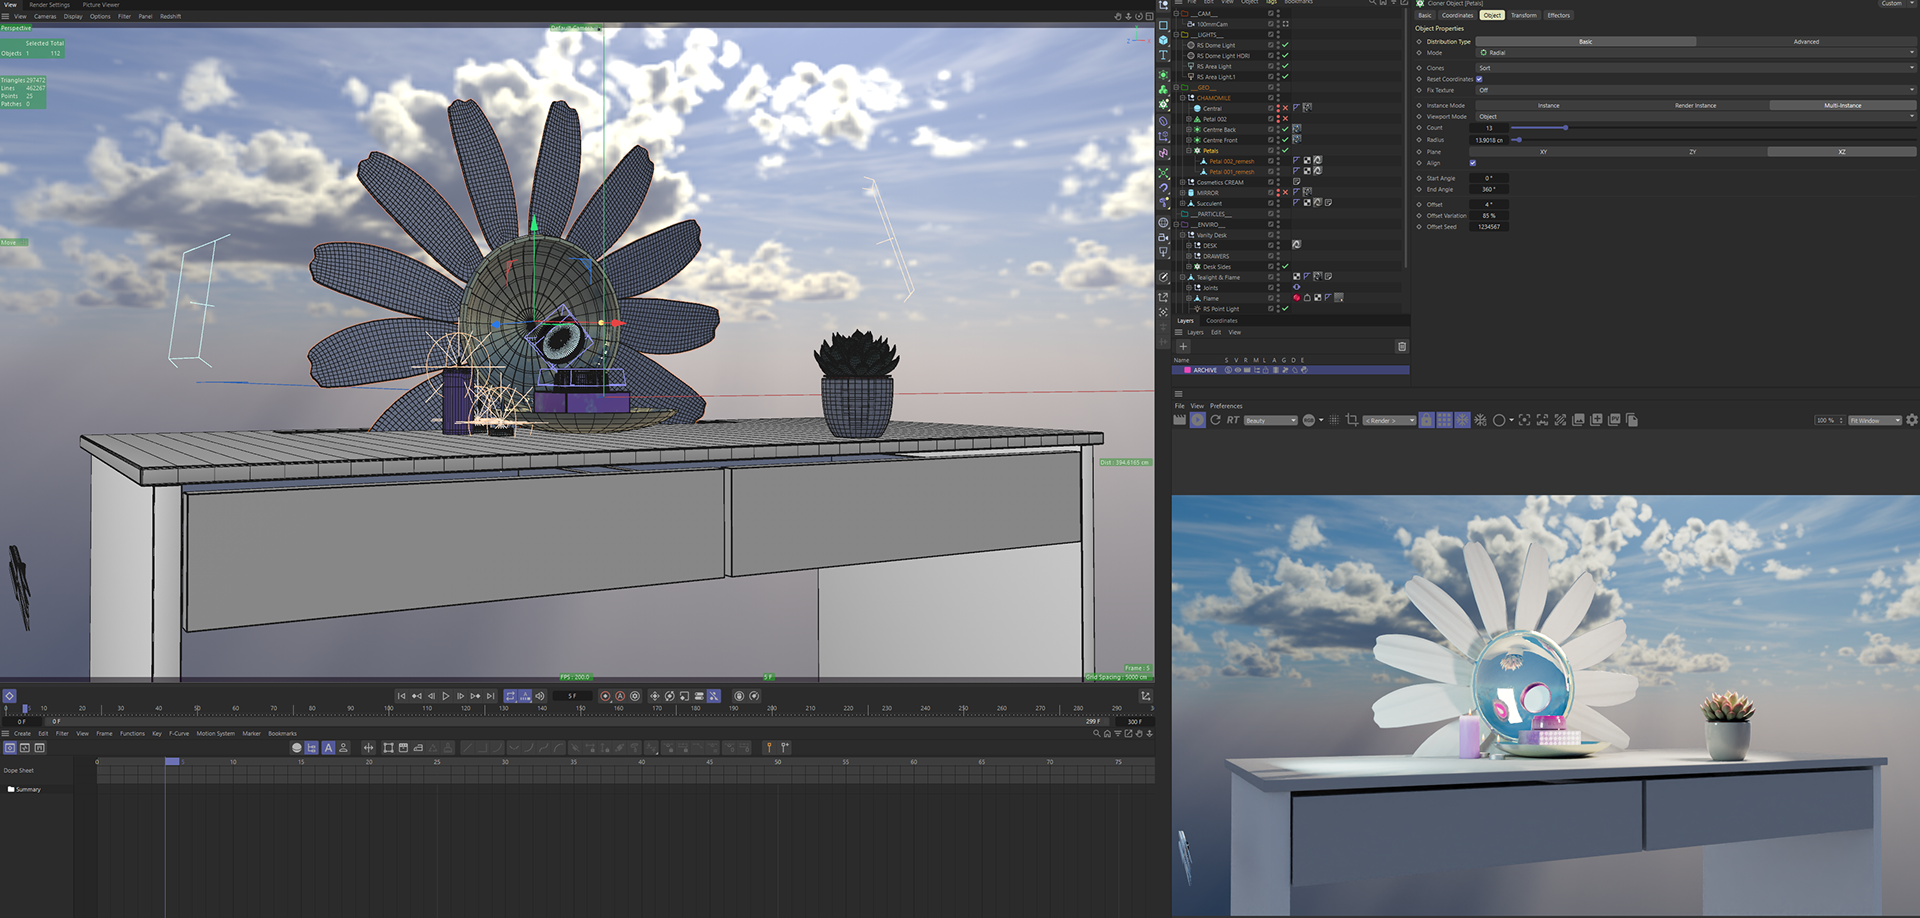The height and width of the screenshot is (918, 1920).
Task: Disable the RS Dome Light HDRI checkmark
Action: [x=1285, y=56]
